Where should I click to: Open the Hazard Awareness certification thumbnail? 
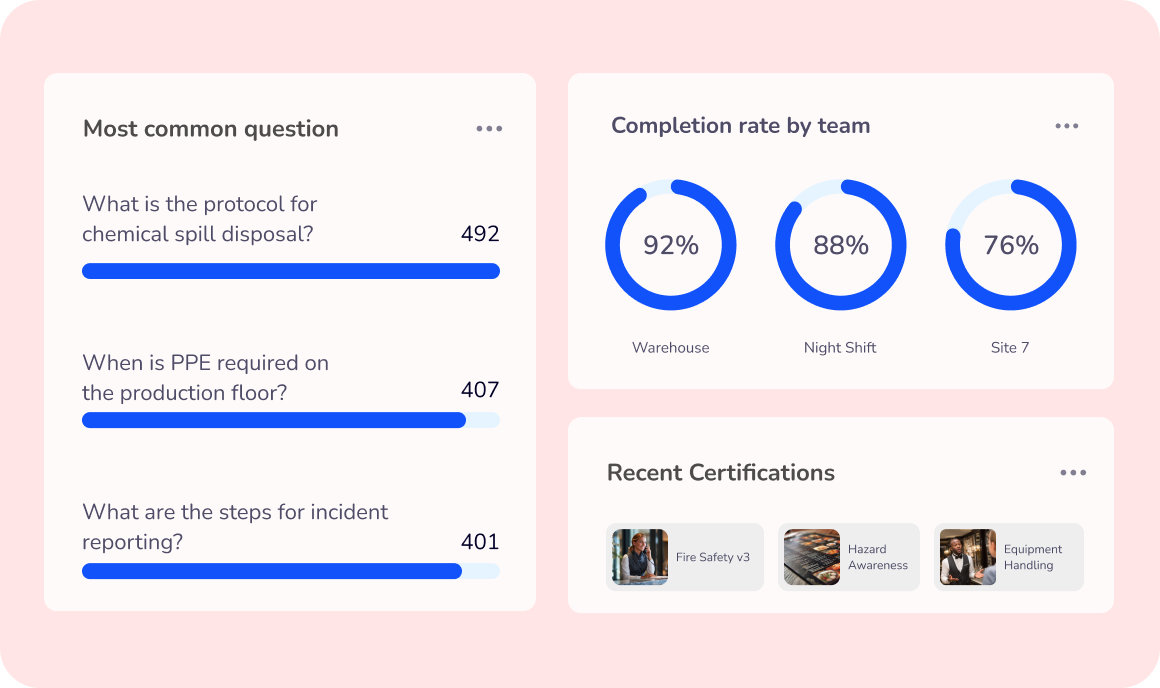[x=812, y=557]
